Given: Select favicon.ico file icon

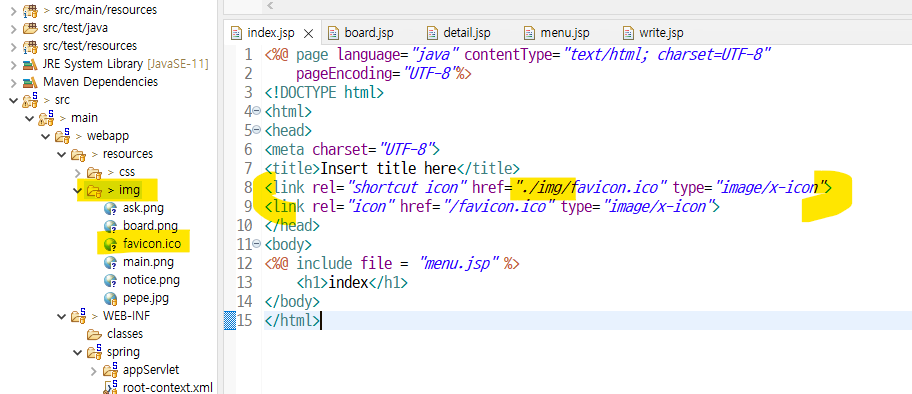Looking at the screenshot, I should coord(111,244).
